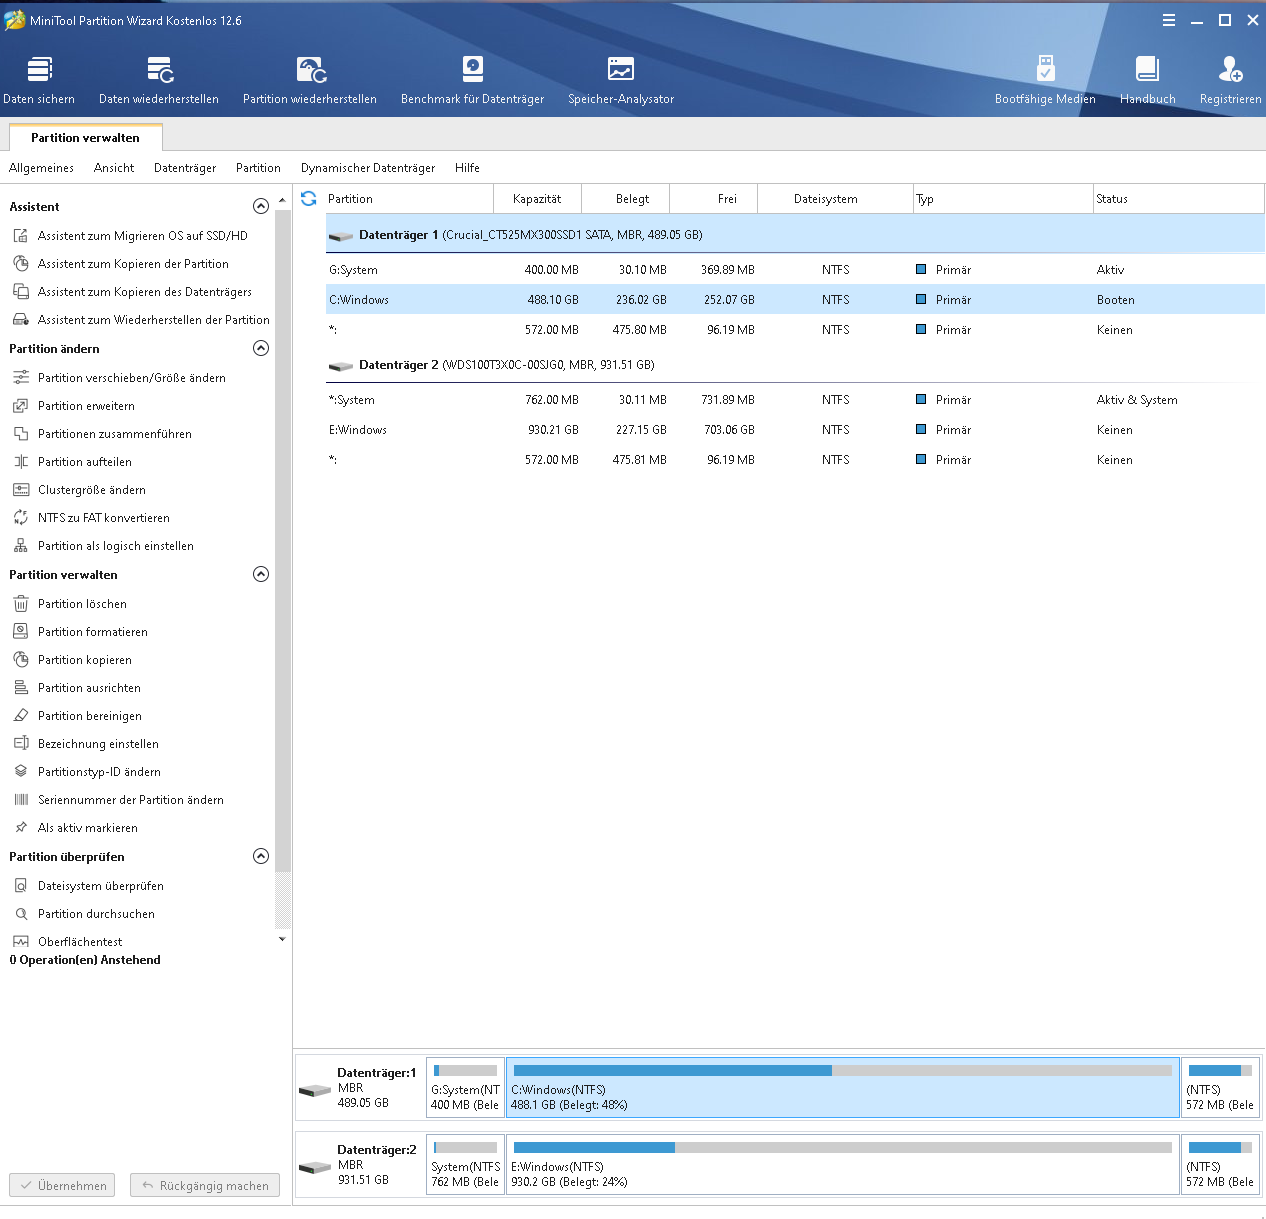This screenshot has height=1219, width=1266.
Task: Select the Datenträger 2 header row
Action: [x=795, y=365]
